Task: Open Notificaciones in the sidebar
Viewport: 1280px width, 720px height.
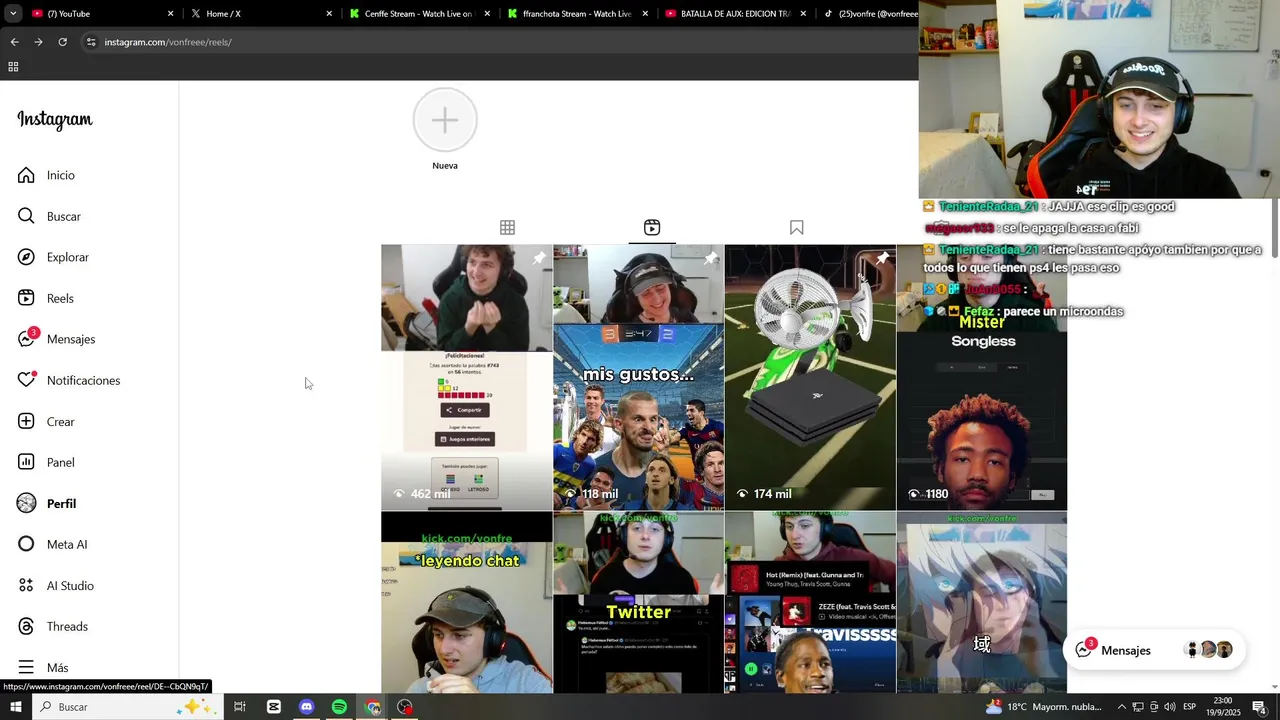Action: (x=69, y=380)
